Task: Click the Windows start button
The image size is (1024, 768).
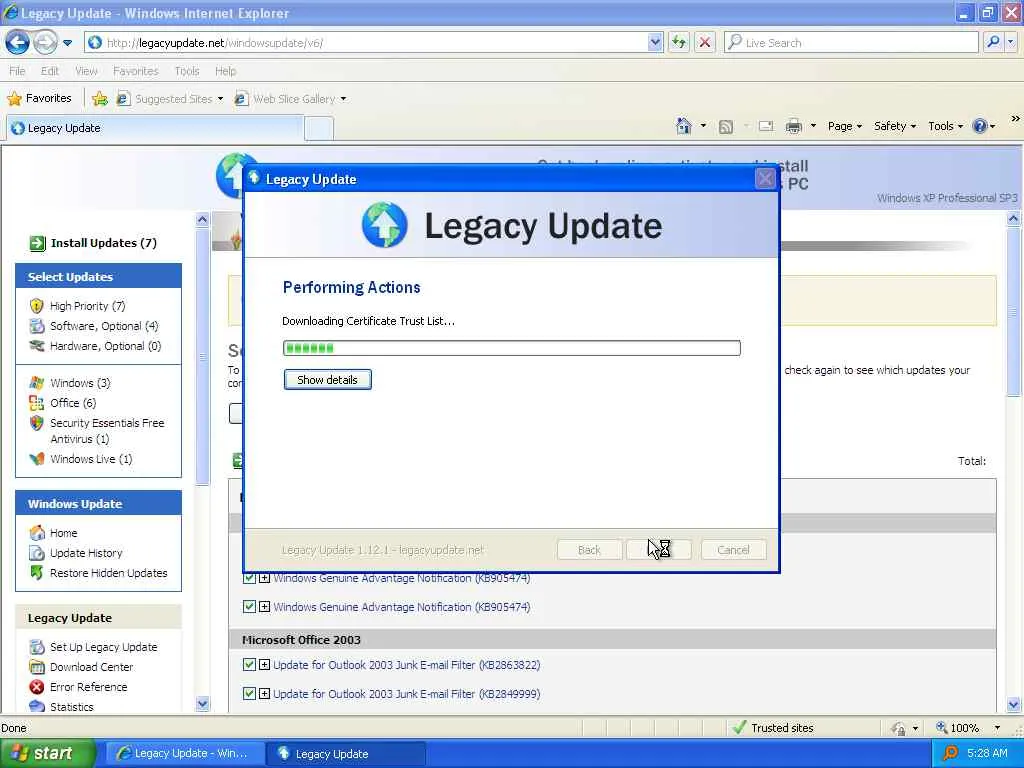Action: point(47,753)
